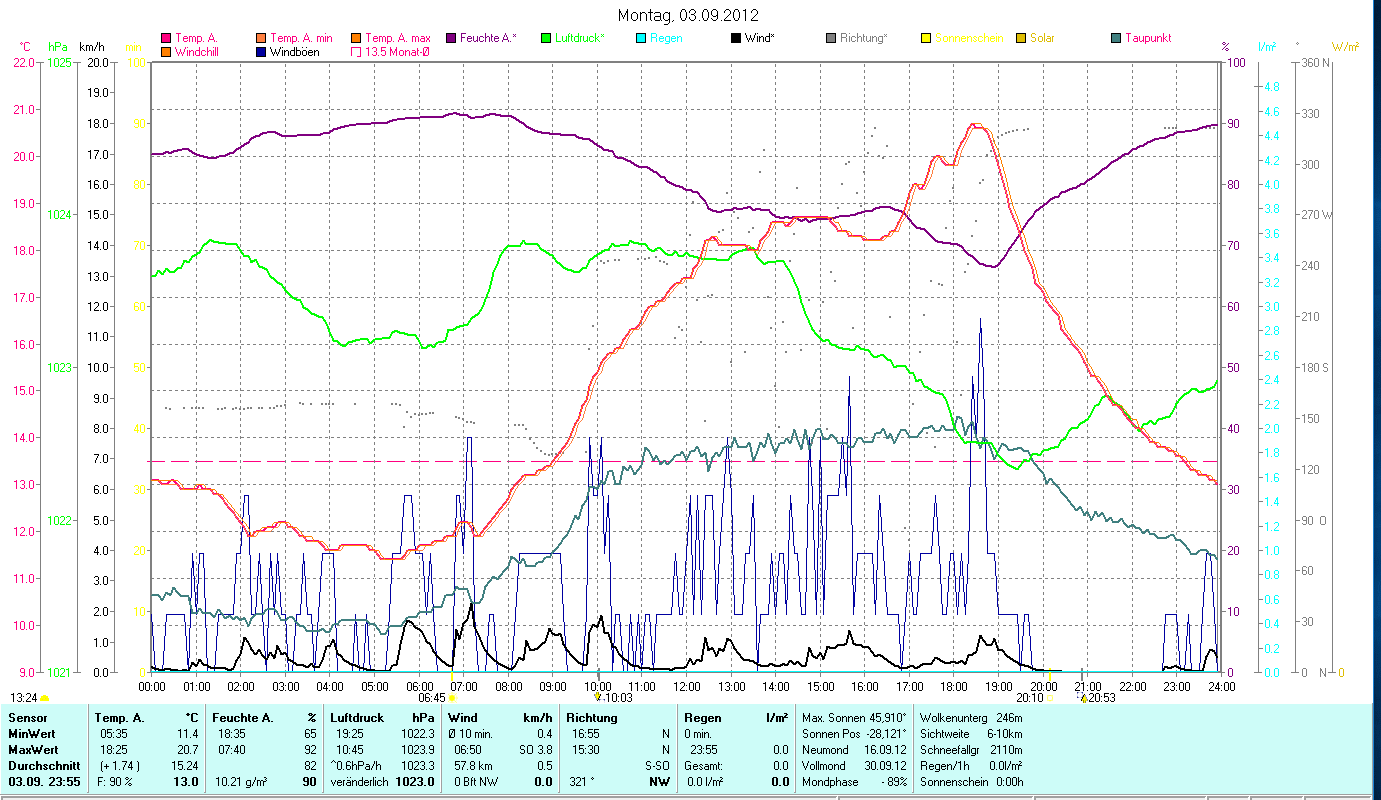
Task: Click the 0.0 l/m² rain value
Action: pyautogui.click(x=704, y=781)
